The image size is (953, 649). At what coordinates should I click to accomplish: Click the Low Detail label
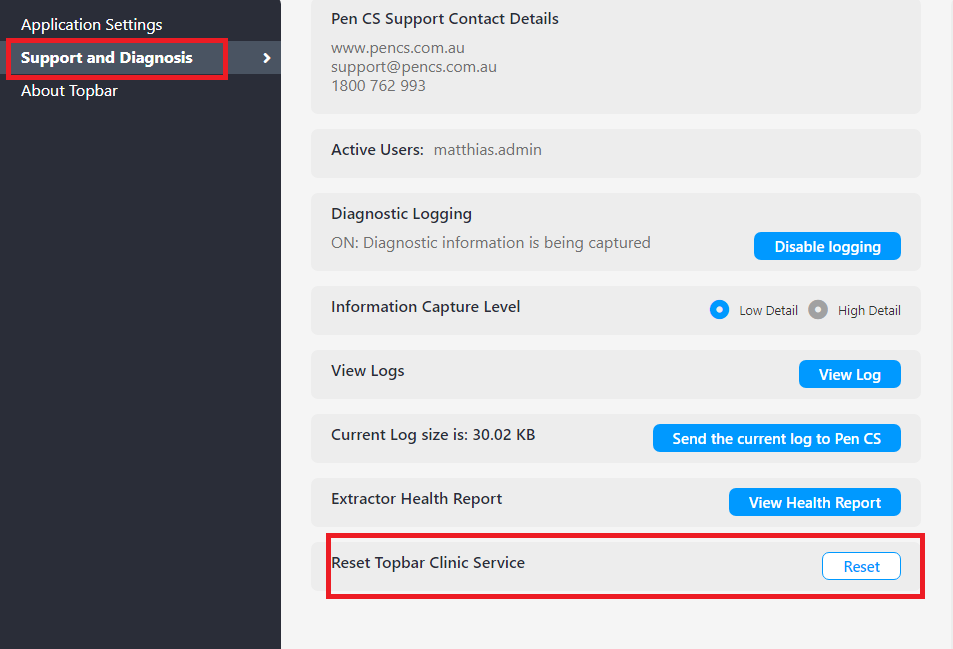click(768, 311)
